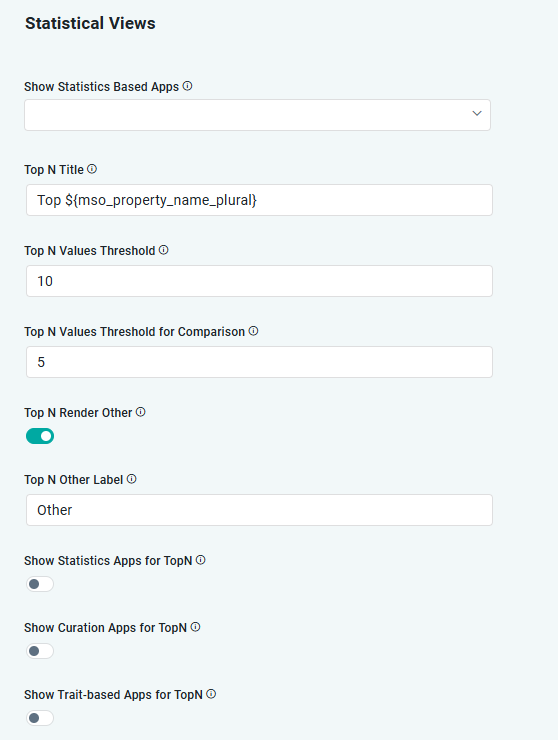The height and width of the screenshot is (740, 558).
Task: Click info icon beside Top N Other Label
Action: coord(132,479)
